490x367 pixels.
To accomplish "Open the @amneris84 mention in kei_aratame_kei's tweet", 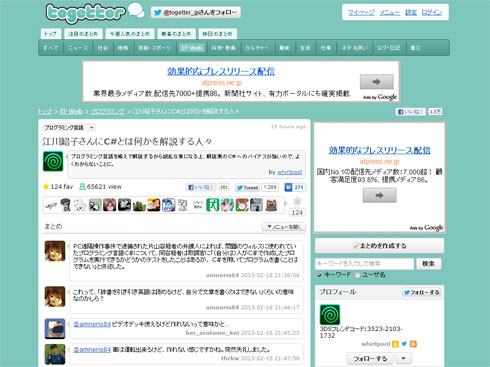I will 92,324.
